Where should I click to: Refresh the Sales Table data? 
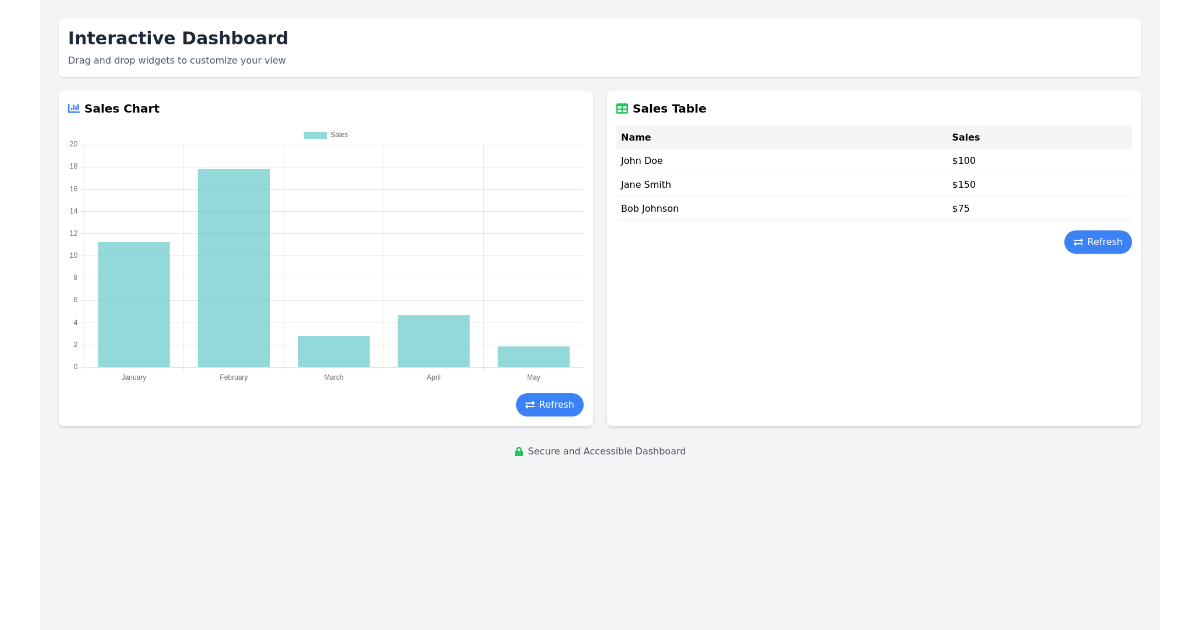pyautogui.click(x=1097, y=241)
